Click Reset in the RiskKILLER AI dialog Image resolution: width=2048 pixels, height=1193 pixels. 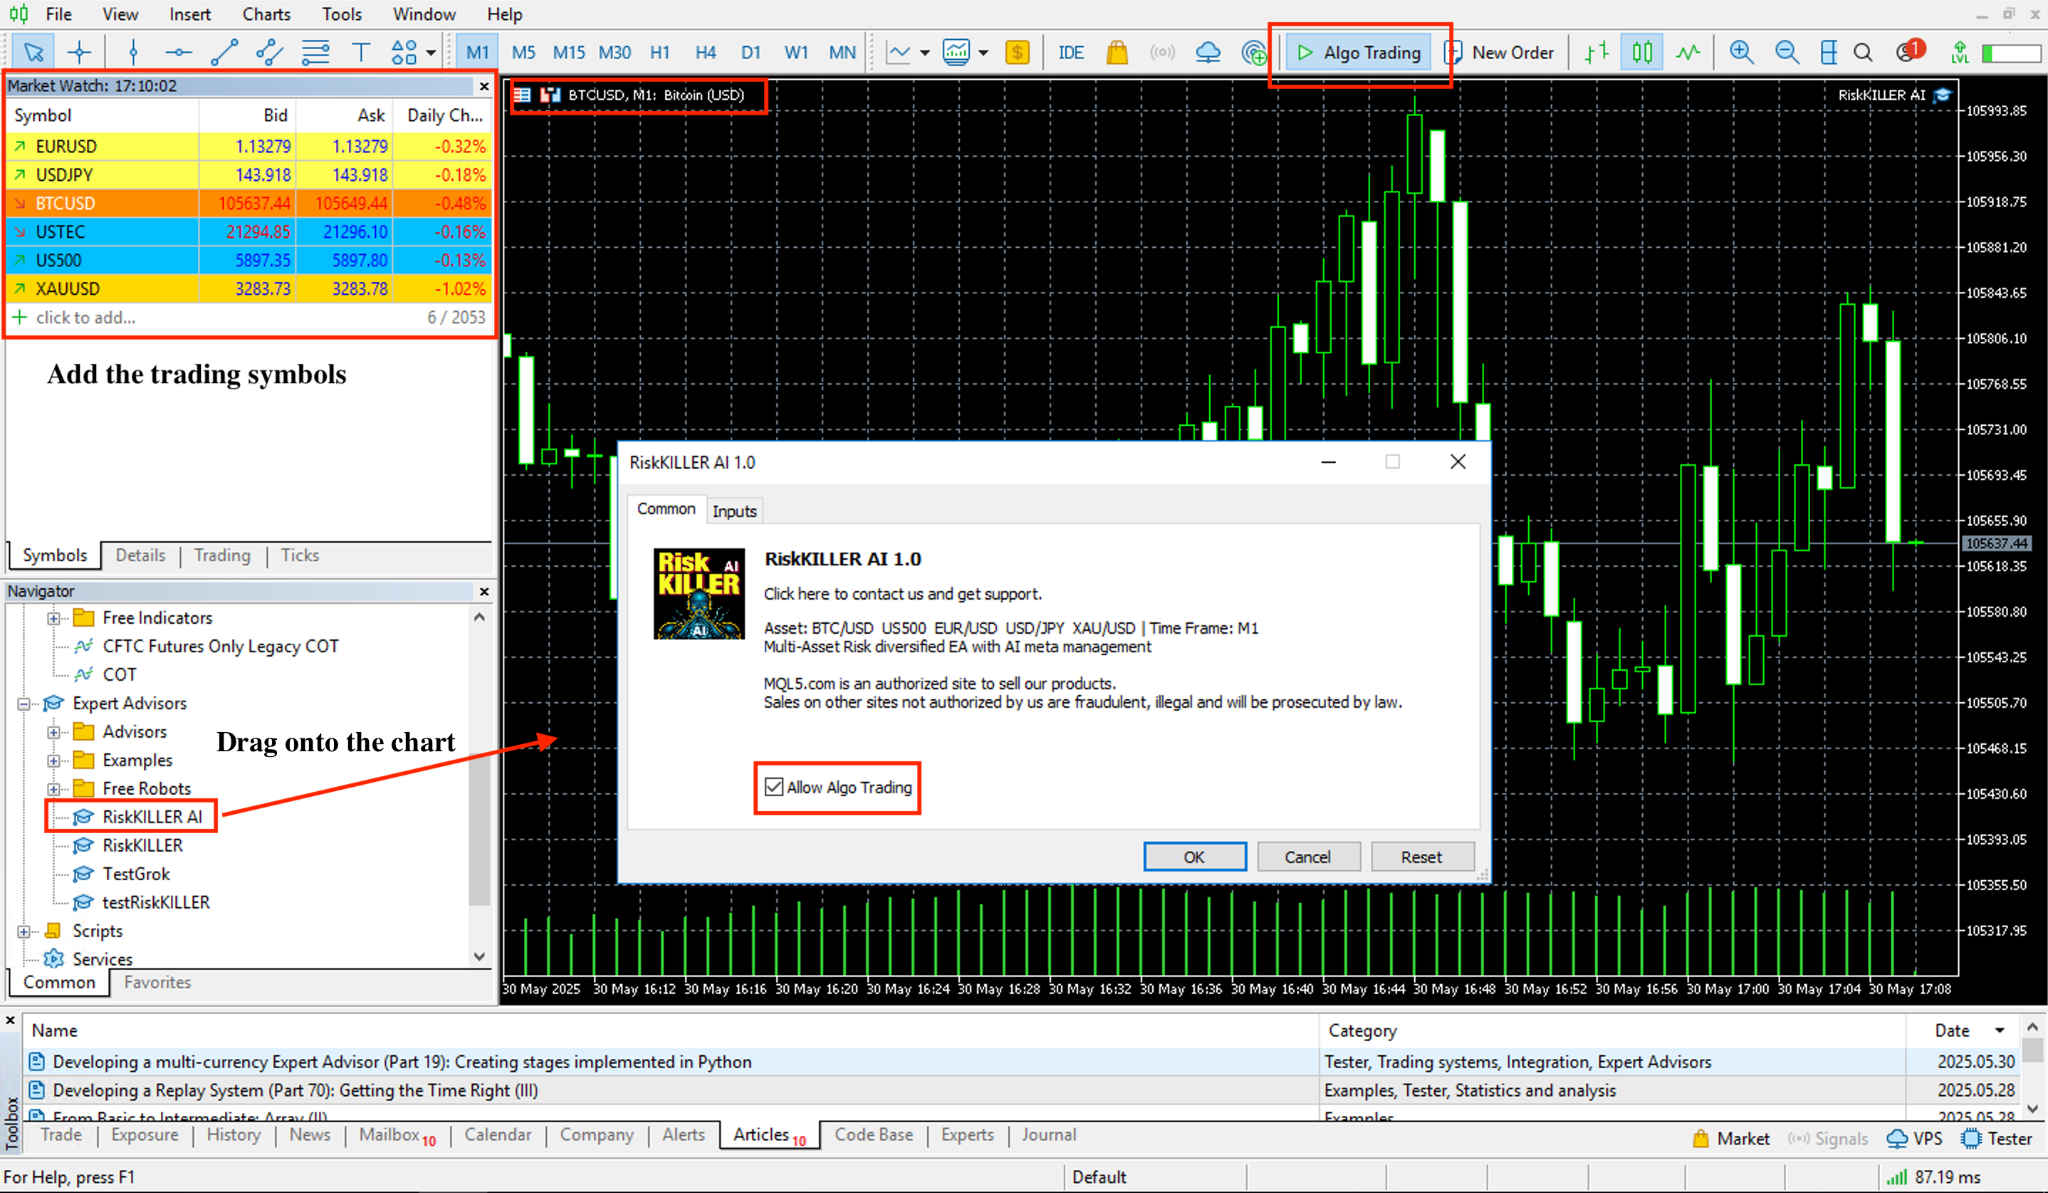click(1421, 857)
